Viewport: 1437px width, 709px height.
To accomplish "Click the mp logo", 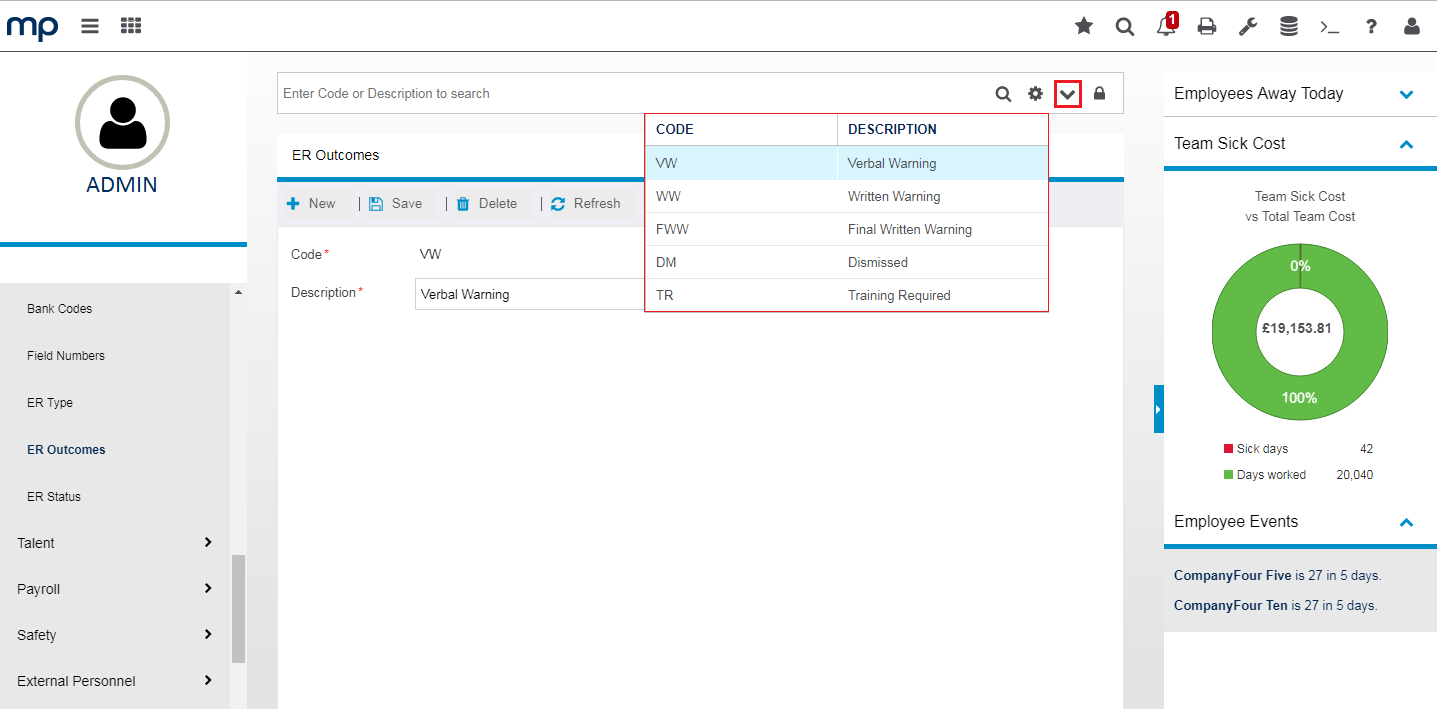I will (33, 26).
